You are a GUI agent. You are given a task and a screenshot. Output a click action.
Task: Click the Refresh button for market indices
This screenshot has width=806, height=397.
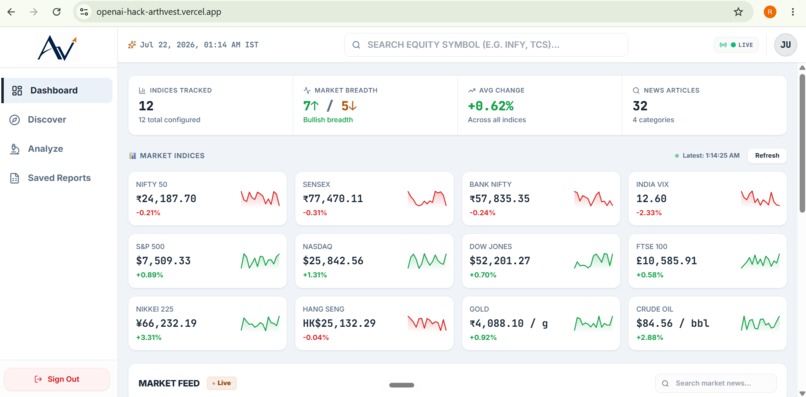coord(767,156)
